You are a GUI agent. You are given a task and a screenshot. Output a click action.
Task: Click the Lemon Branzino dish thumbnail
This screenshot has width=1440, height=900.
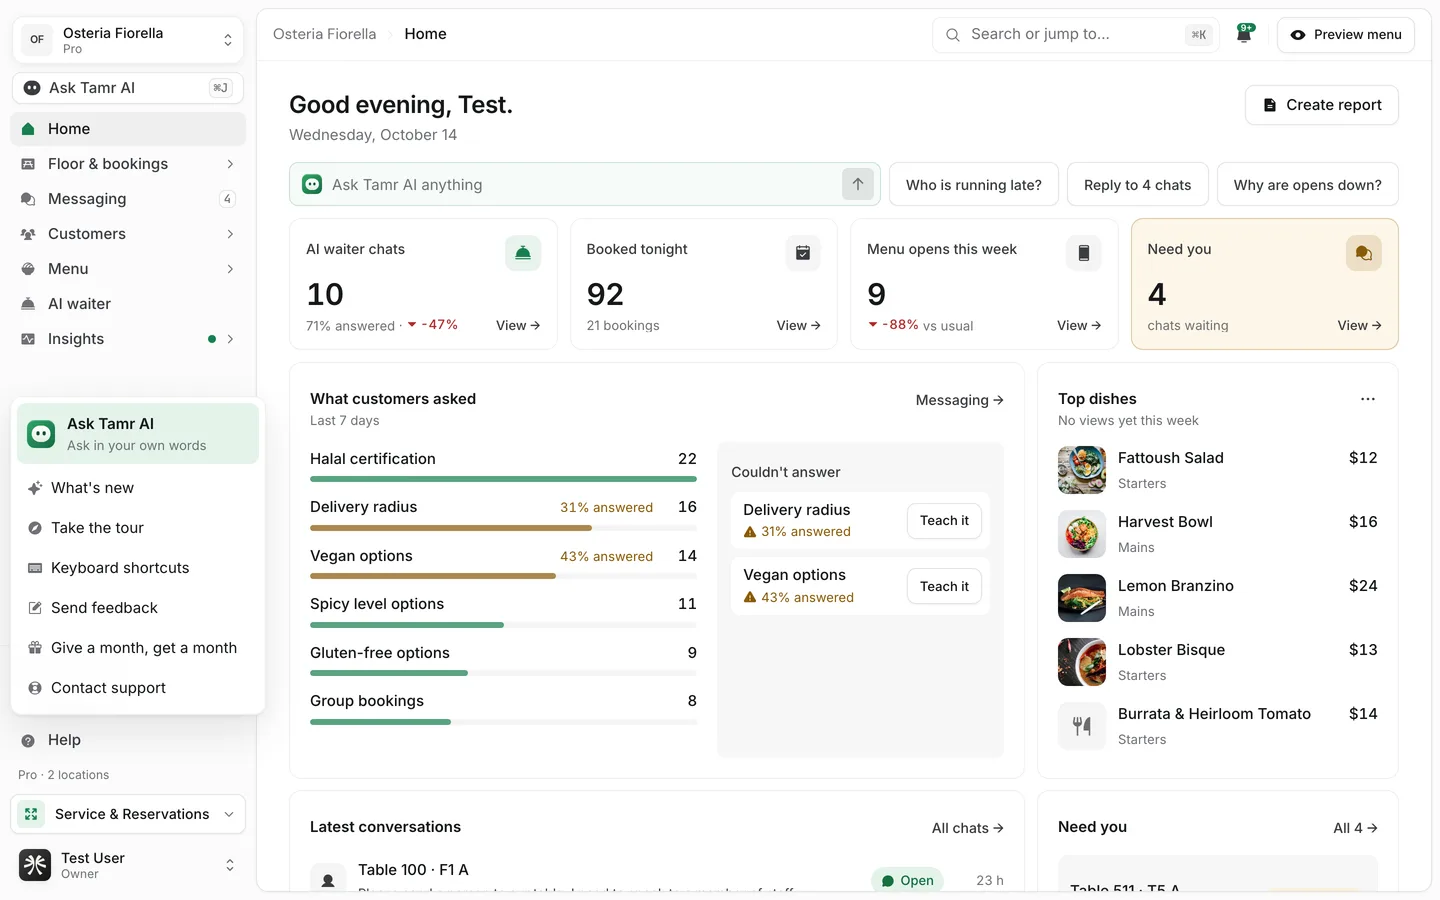coord(1082,598)
